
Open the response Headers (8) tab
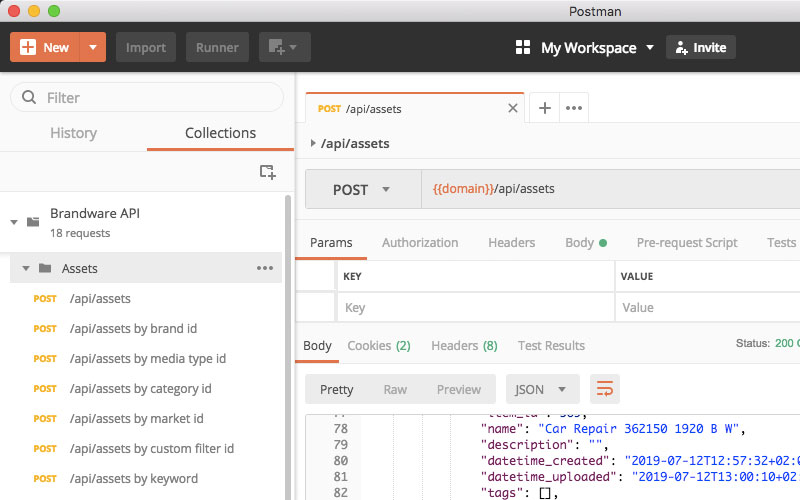click(464, 346)
